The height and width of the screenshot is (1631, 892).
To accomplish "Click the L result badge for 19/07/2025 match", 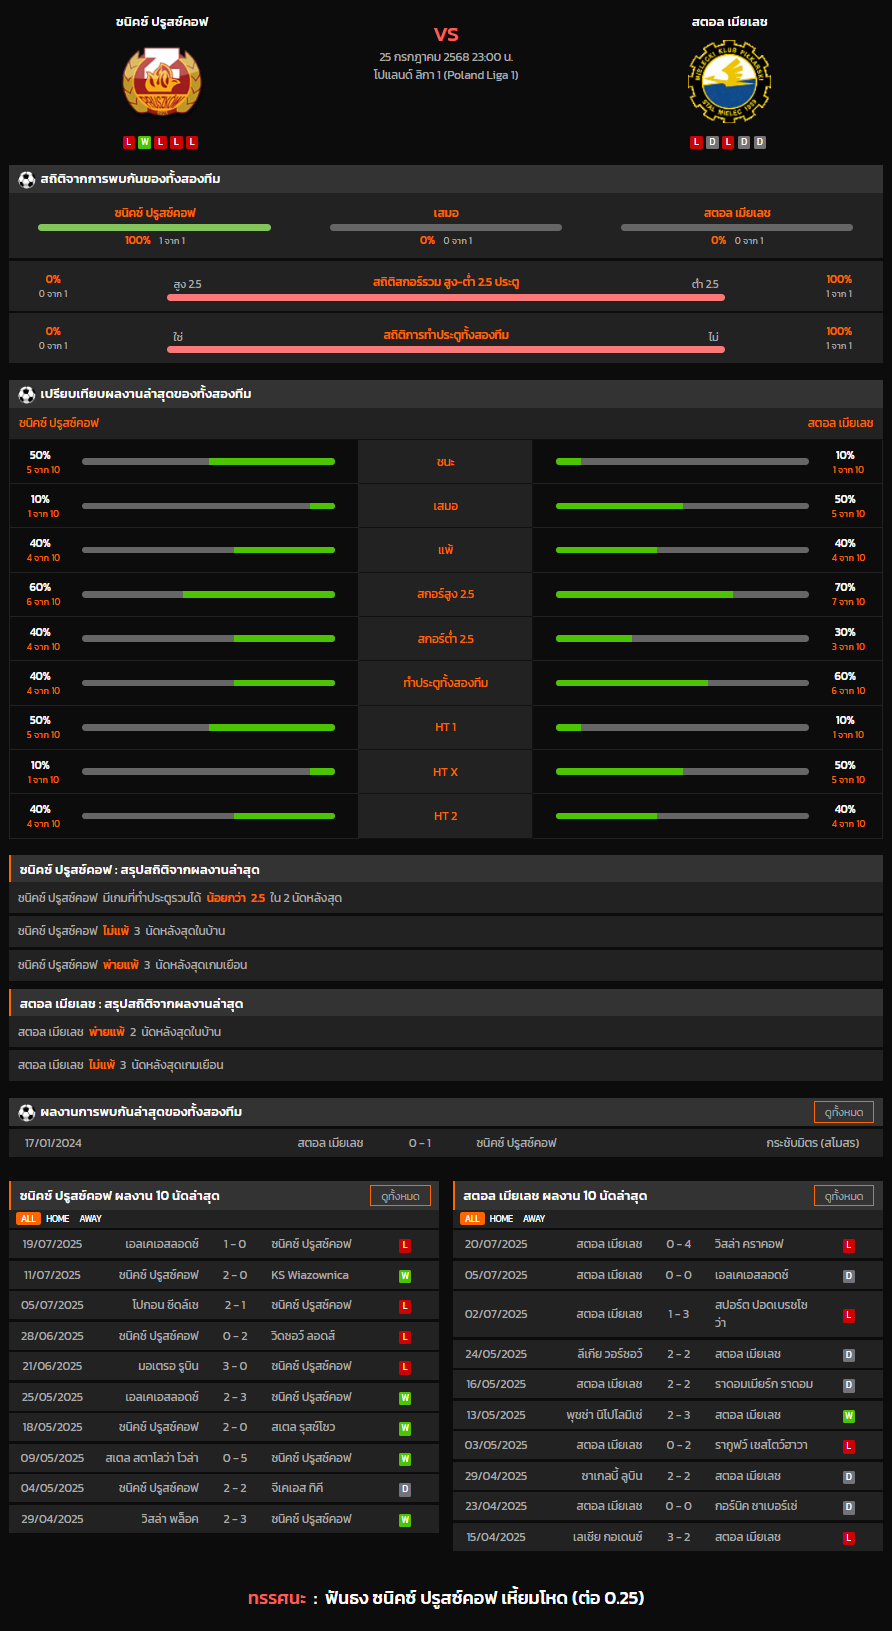I will pos(405,1245).
